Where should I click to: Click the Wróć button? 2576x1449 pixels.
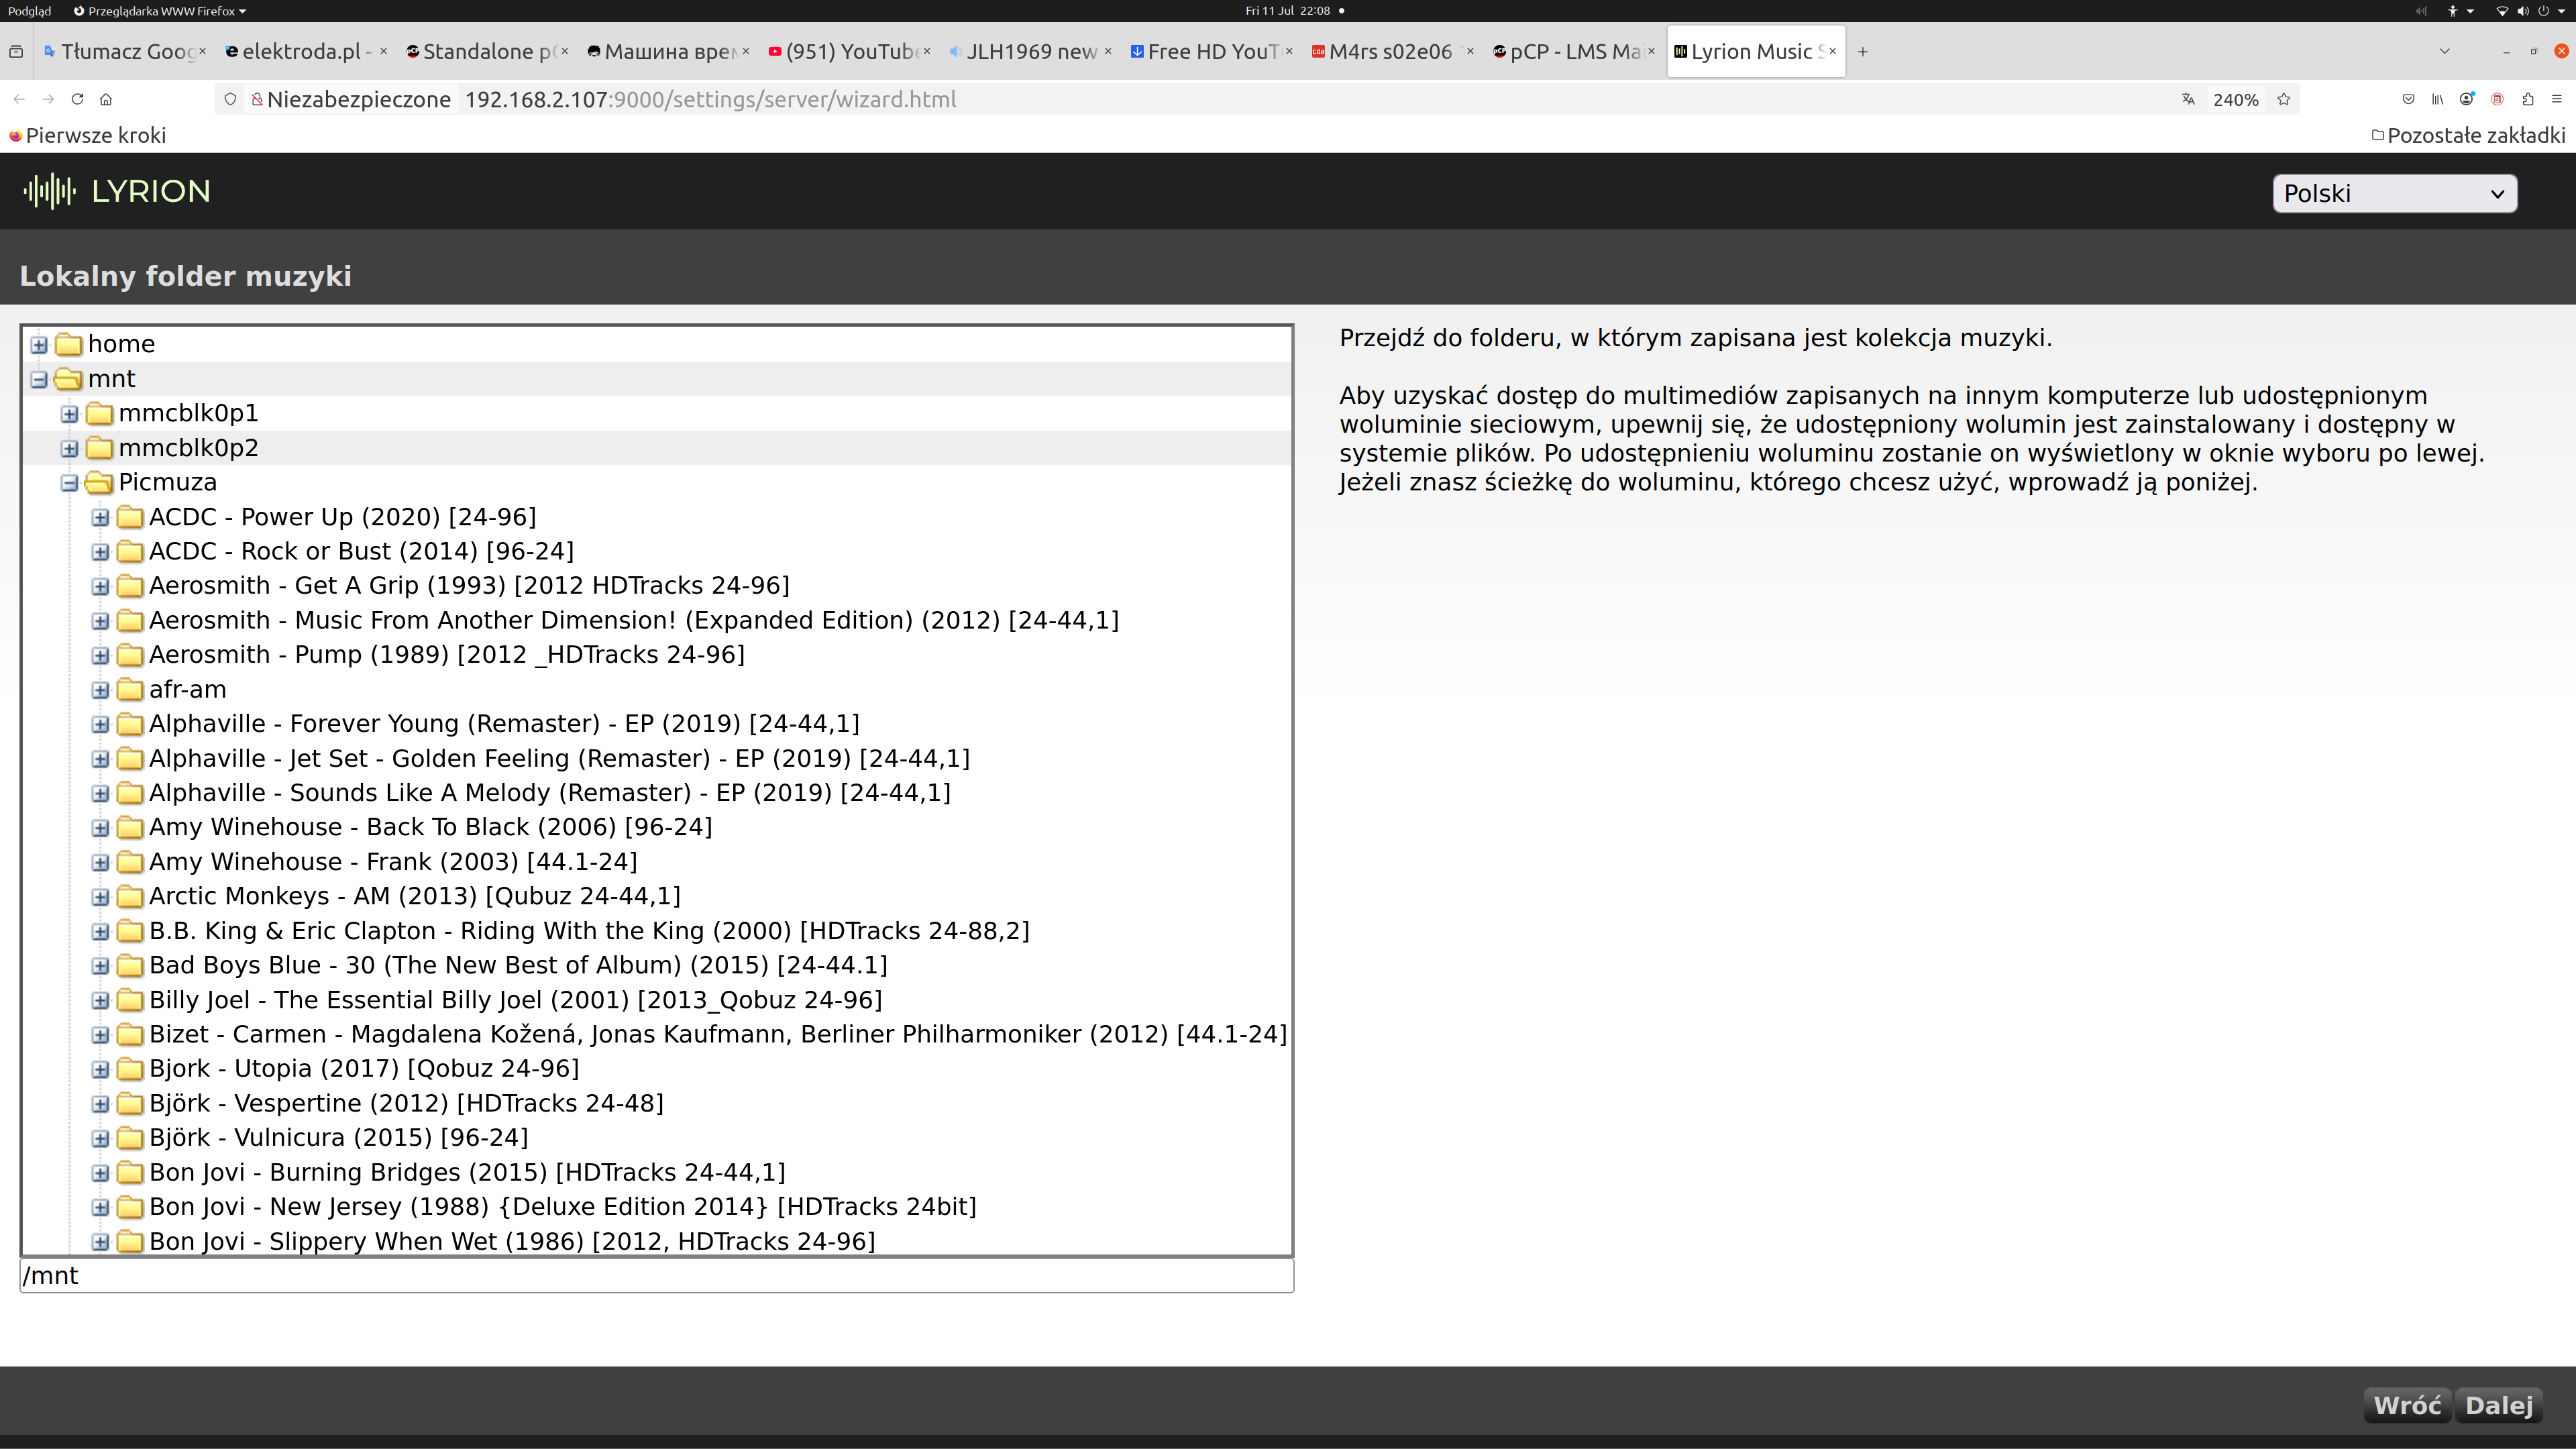(x=2407, y=1405)
